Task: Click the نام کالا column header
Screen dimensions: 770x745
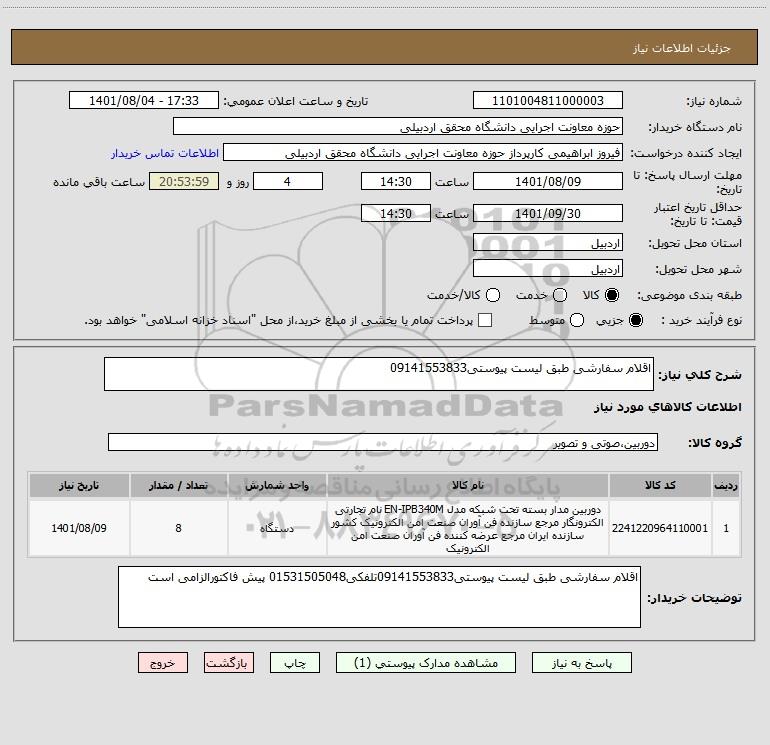Action: pyautogui.click(x=468, y=486)
